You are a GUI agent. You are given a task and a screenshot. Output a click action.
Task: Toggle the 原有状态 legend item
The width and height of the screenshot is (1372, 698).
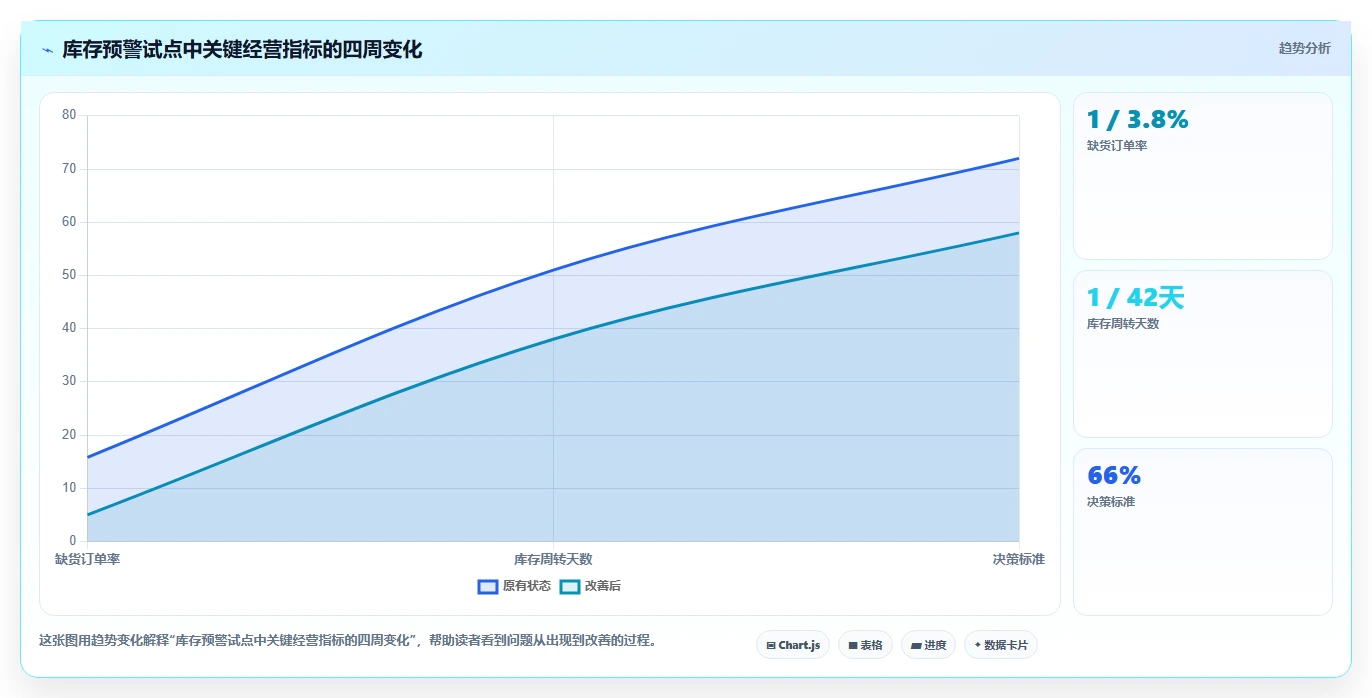(x=514, y=586)
